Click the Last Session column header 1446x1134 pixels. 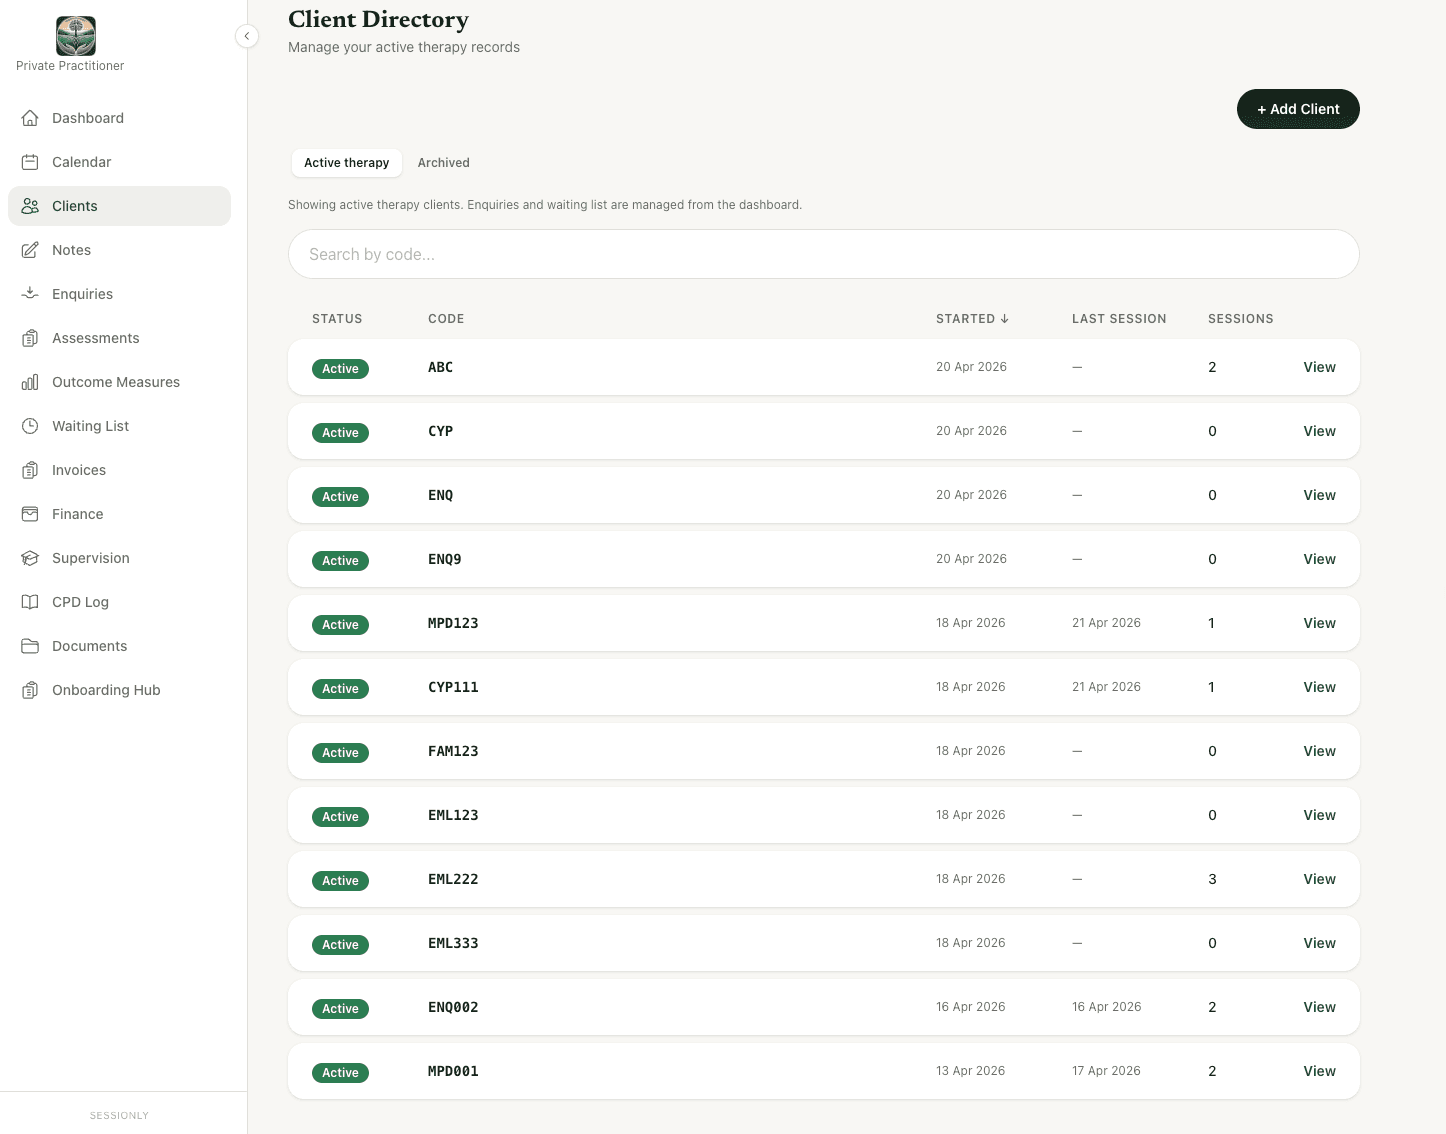pos(1119,319)
